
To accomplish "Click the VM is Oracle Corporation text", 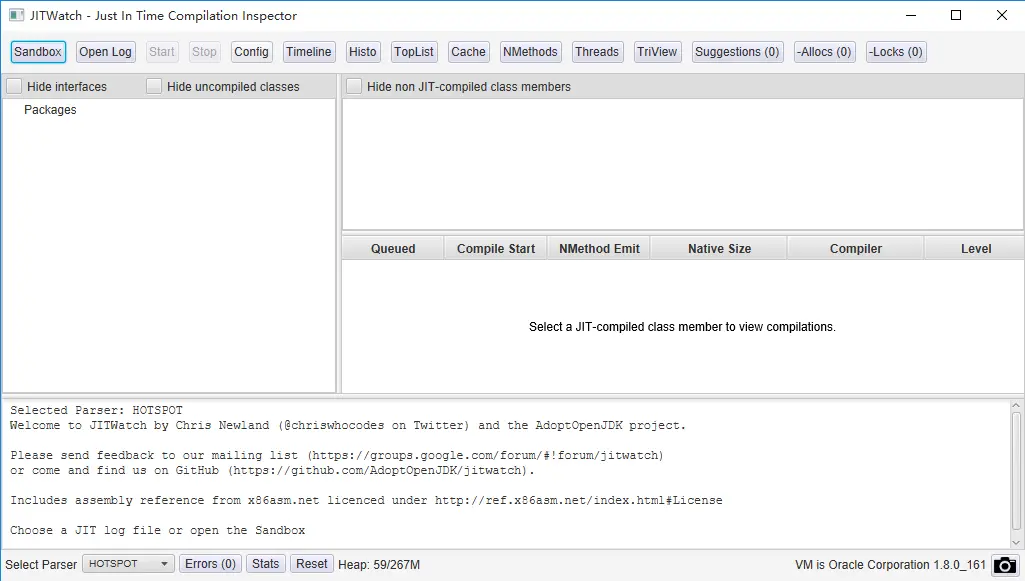I will point(890,565).
